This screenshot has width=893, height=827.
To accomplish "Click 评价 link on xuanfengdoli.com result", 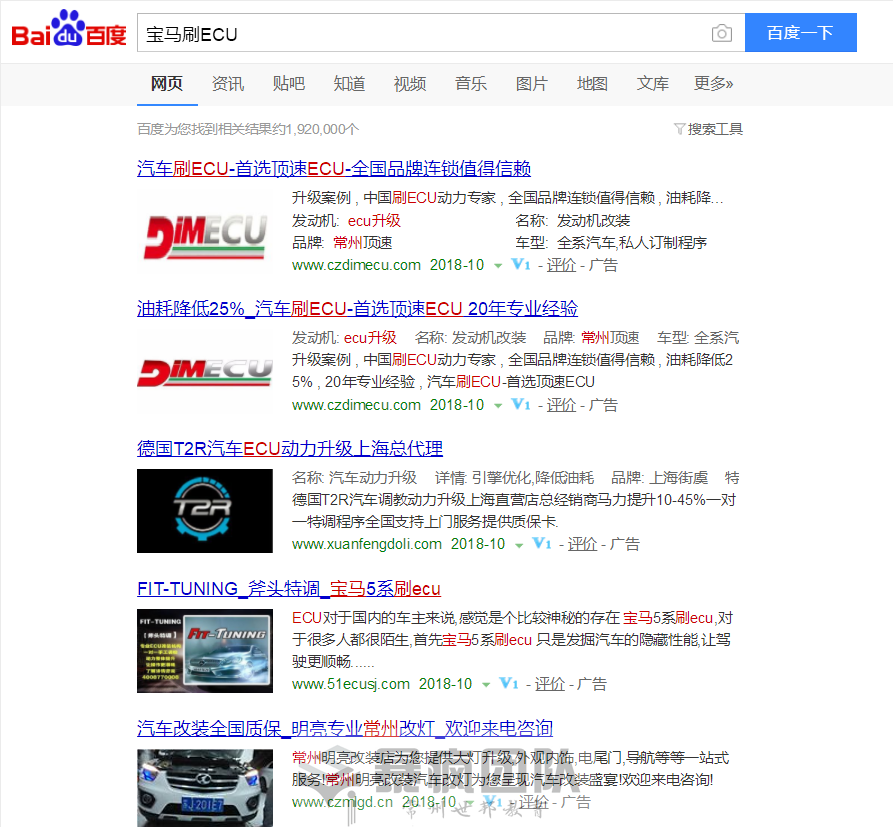I will 582,544.
